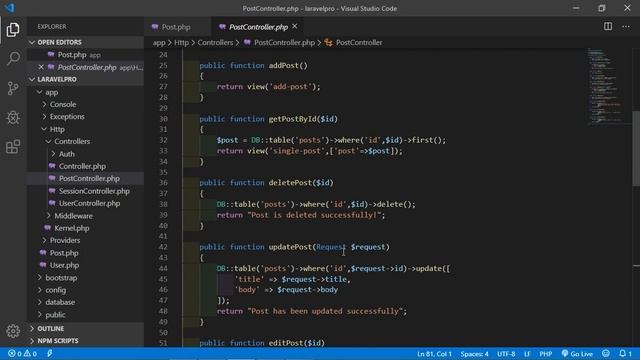Open the Extensions view

pos(13,147)
